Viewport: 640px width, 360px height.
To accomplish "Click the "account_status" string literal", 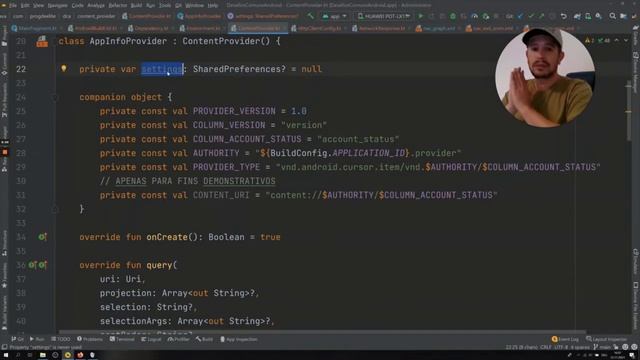I will click(358, 139).
